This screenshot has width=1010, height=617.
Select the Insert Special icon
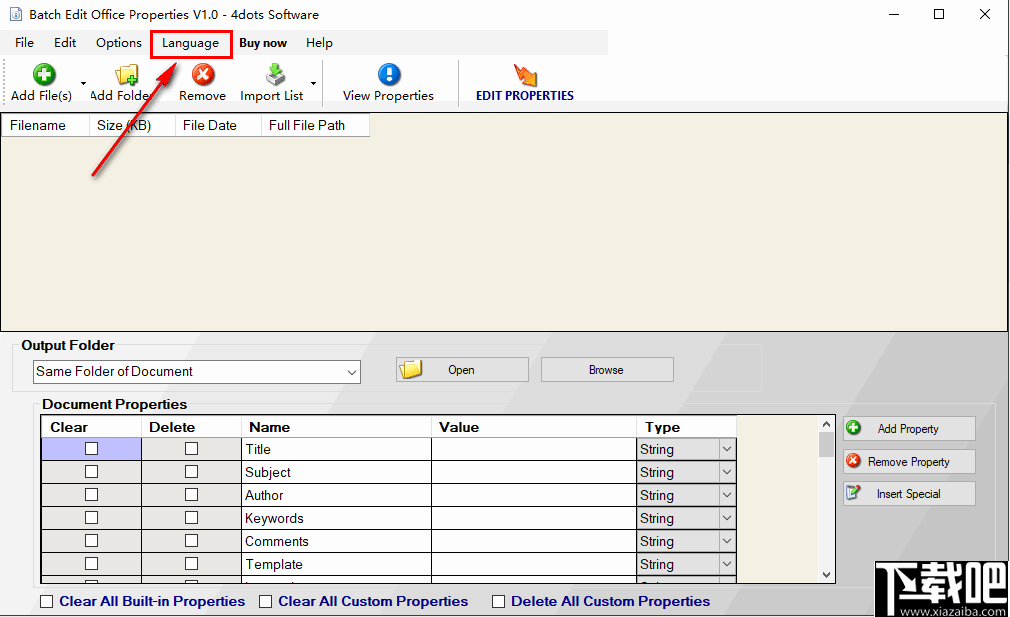[853, 493]
